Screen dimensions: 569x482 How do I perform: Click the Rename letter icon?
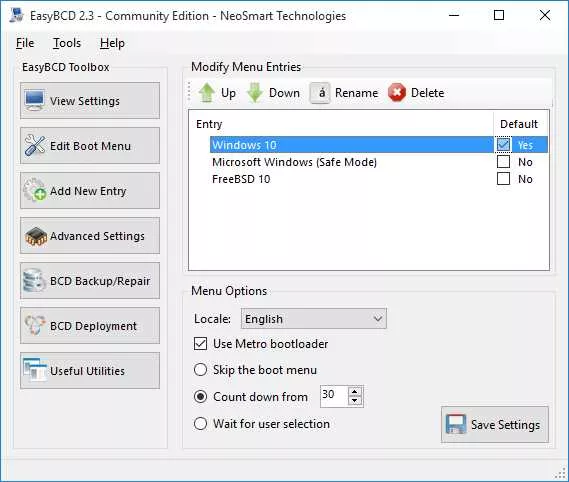(x=320, y=93)
